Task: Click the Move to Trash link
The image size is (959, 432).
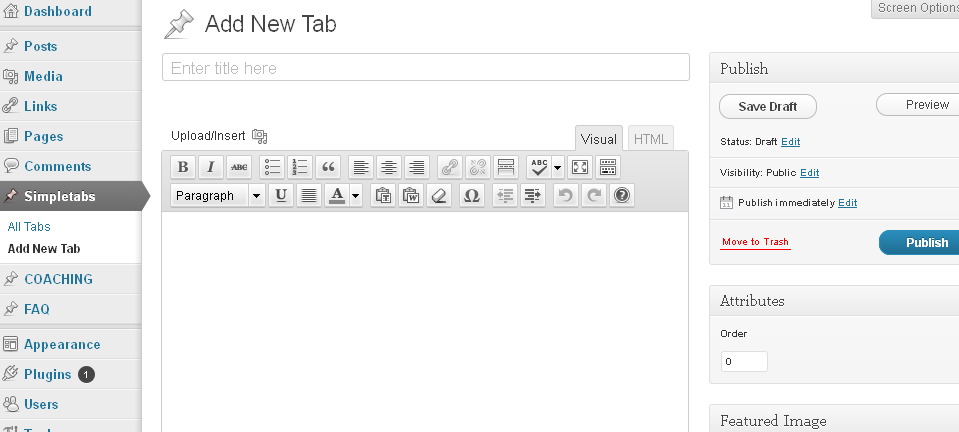Action: point(755,242)
